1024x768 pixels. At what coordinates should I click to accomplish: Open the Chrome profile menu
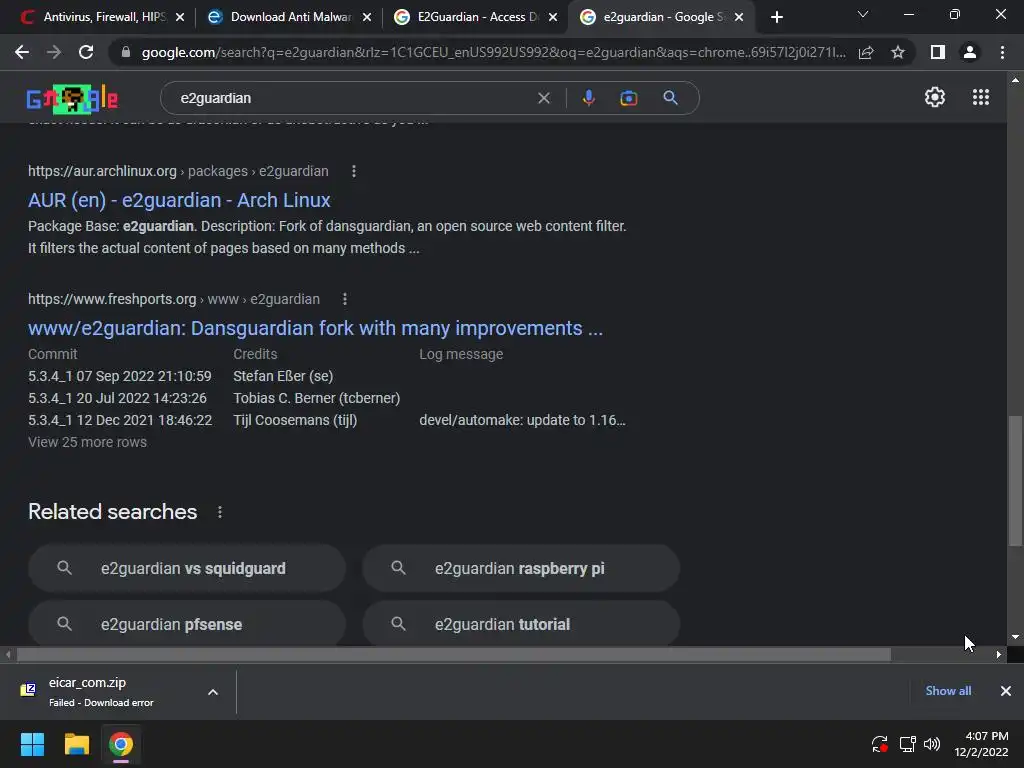click(970, 52)
